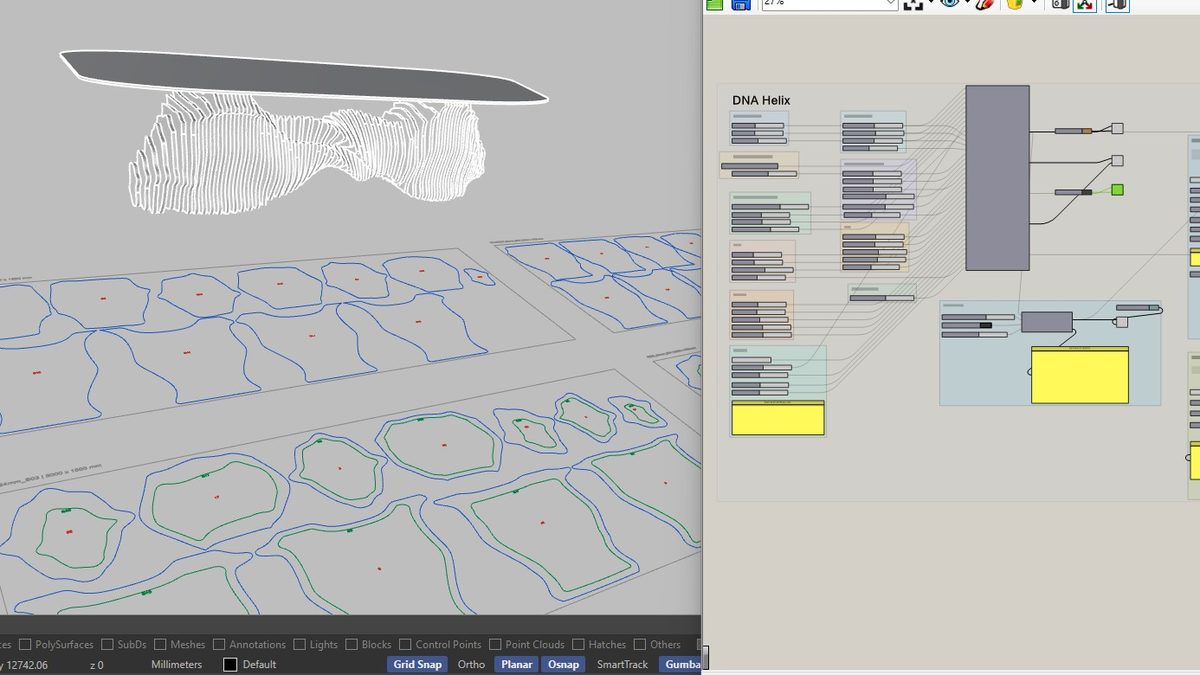This screenshot has width=1200, height=675.
Task: Select the tall gray main component
Action: pos(997,178)
